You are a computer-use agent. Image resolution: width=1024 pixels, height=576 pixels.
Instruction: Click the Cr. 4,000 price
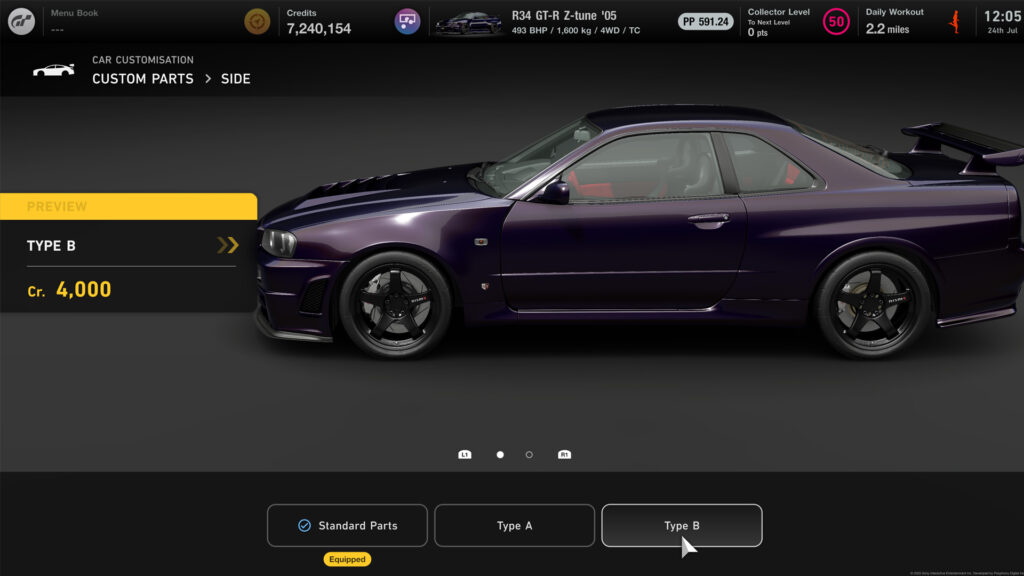tap(69, 289)
